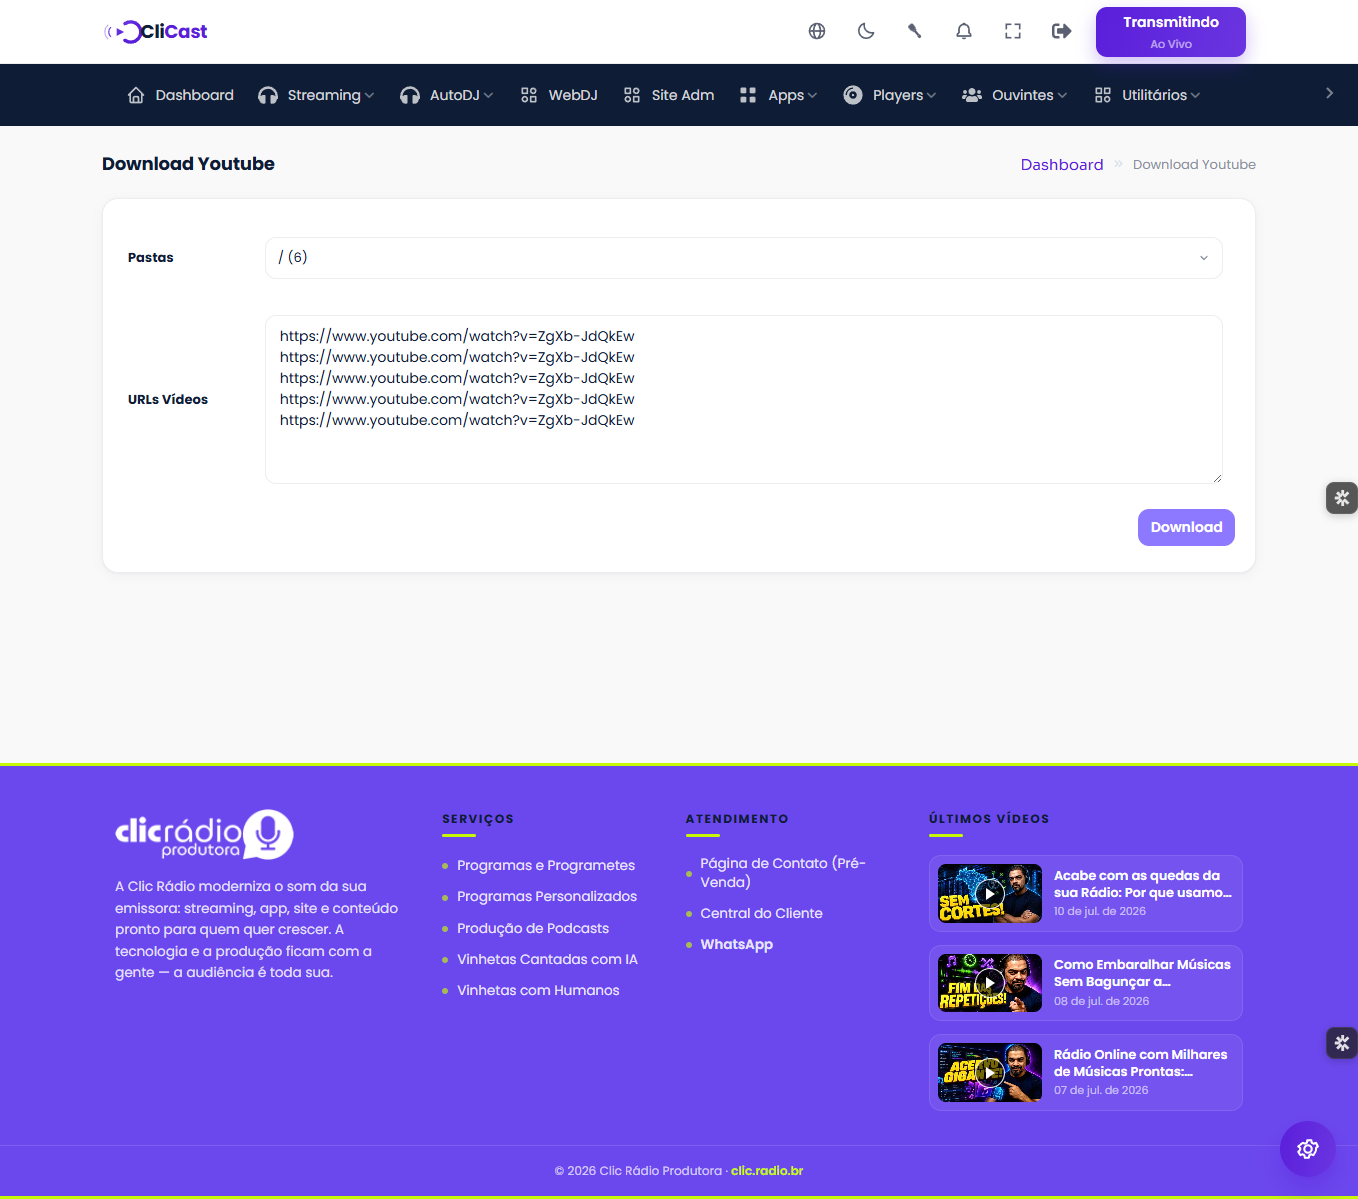Open the Produção de Podcasts link
Viewport: 1358px width, 1199px height.
click(x=533, y=928)
